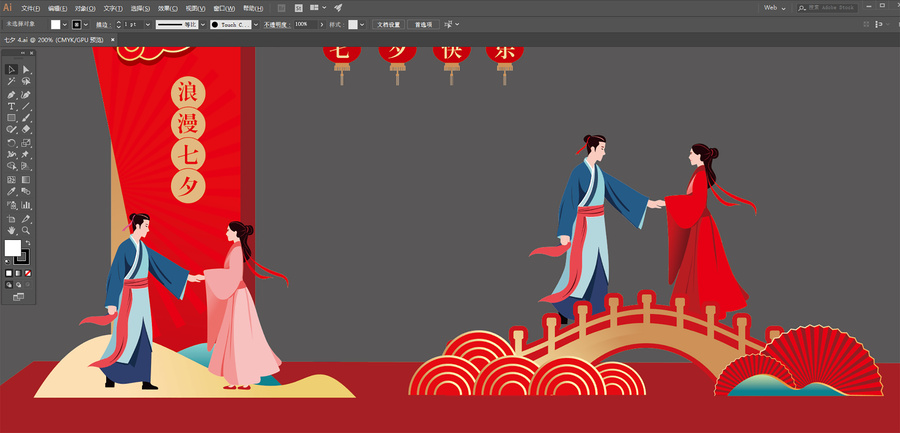This screenshot has width=900, height=433.
Task: Select the Gradient tool
Action: tap(26, 180)
